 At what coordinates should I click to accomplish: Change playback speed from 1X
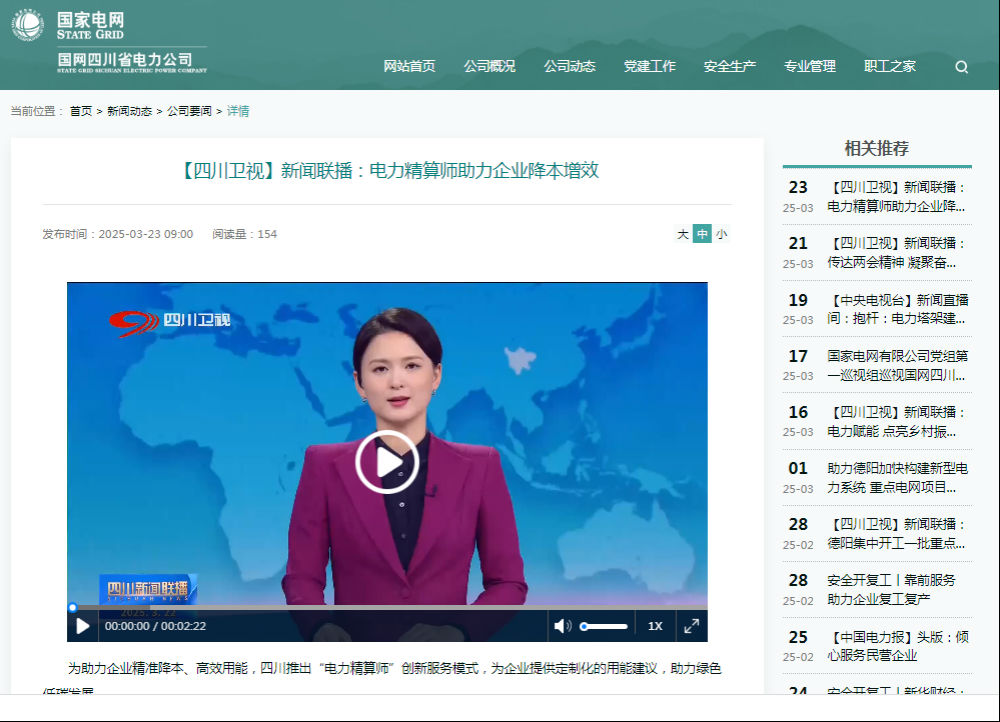655,626
